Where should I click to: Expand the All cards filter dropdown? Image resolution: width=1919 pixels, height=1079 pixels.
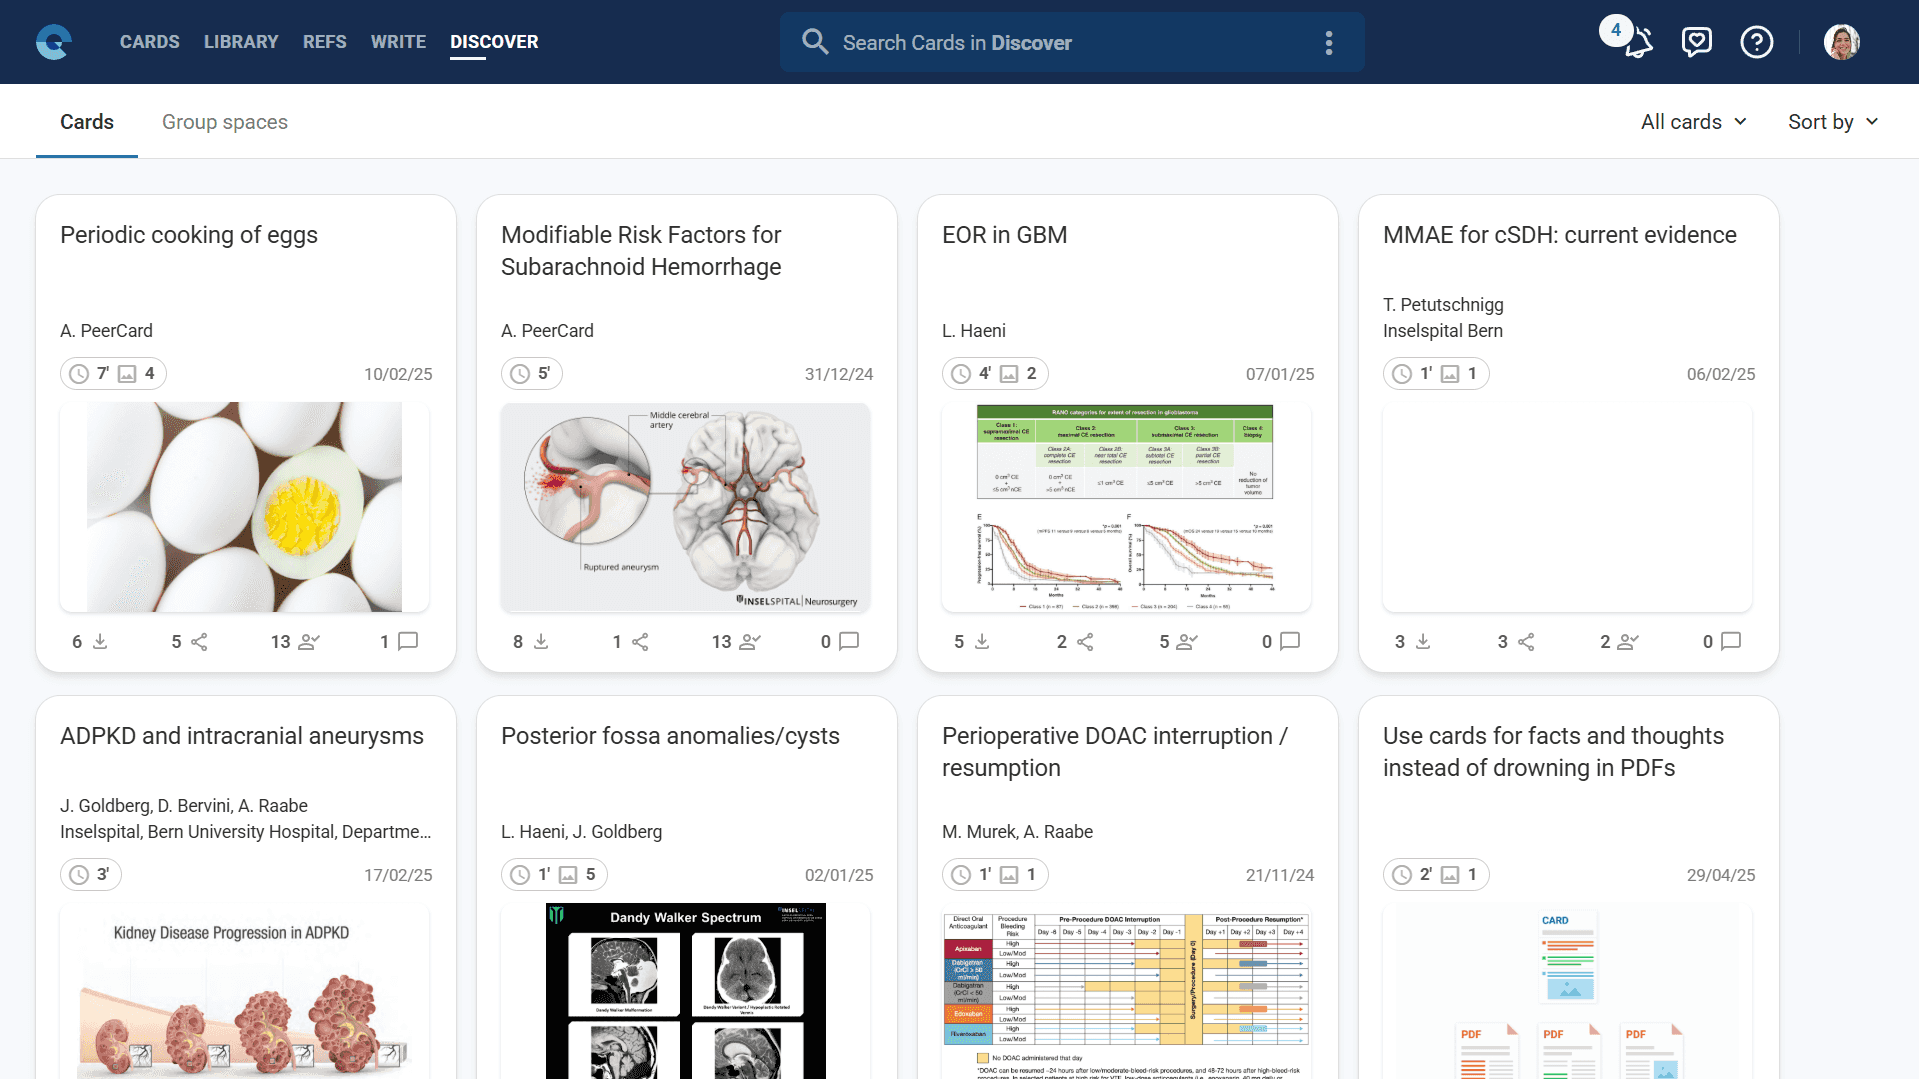1693,122
